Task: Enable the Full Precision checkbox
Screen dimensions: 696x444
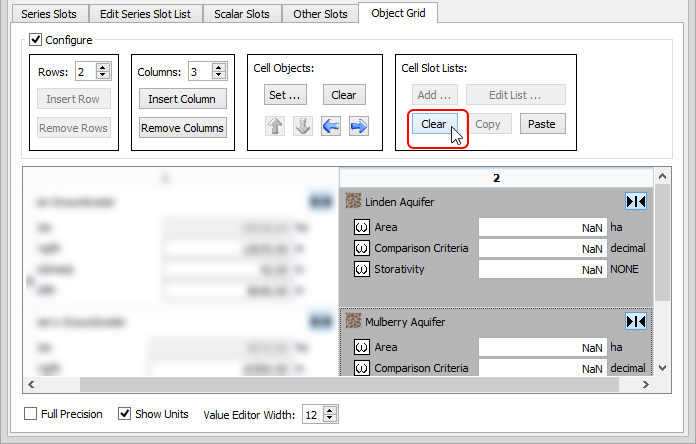Action: (31, 414)
